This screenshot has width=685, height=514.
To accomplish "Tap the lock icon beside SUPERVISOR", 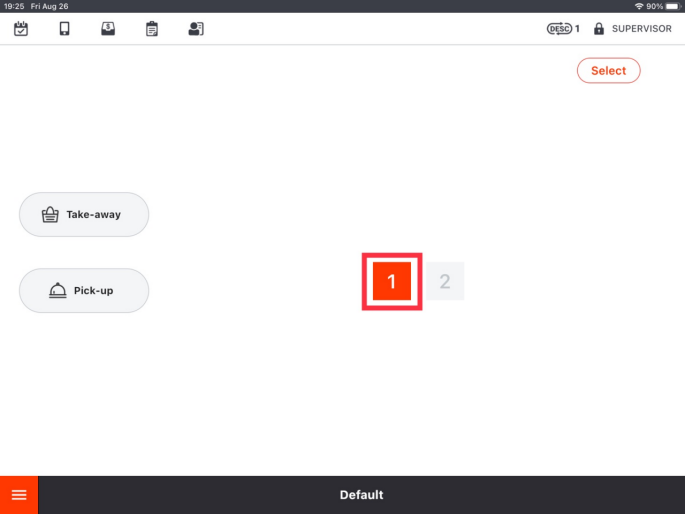I will tap(599, 29).
